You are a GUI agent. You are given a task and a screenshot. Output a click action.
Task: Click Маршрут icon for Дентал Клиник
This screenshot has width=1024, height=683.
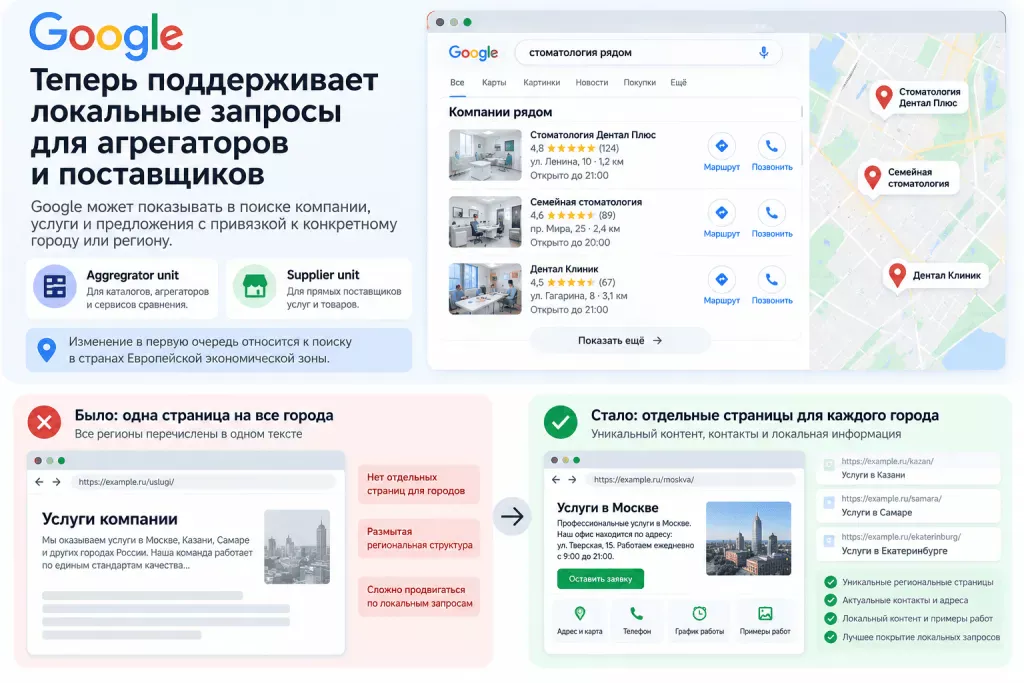(722, 279)
